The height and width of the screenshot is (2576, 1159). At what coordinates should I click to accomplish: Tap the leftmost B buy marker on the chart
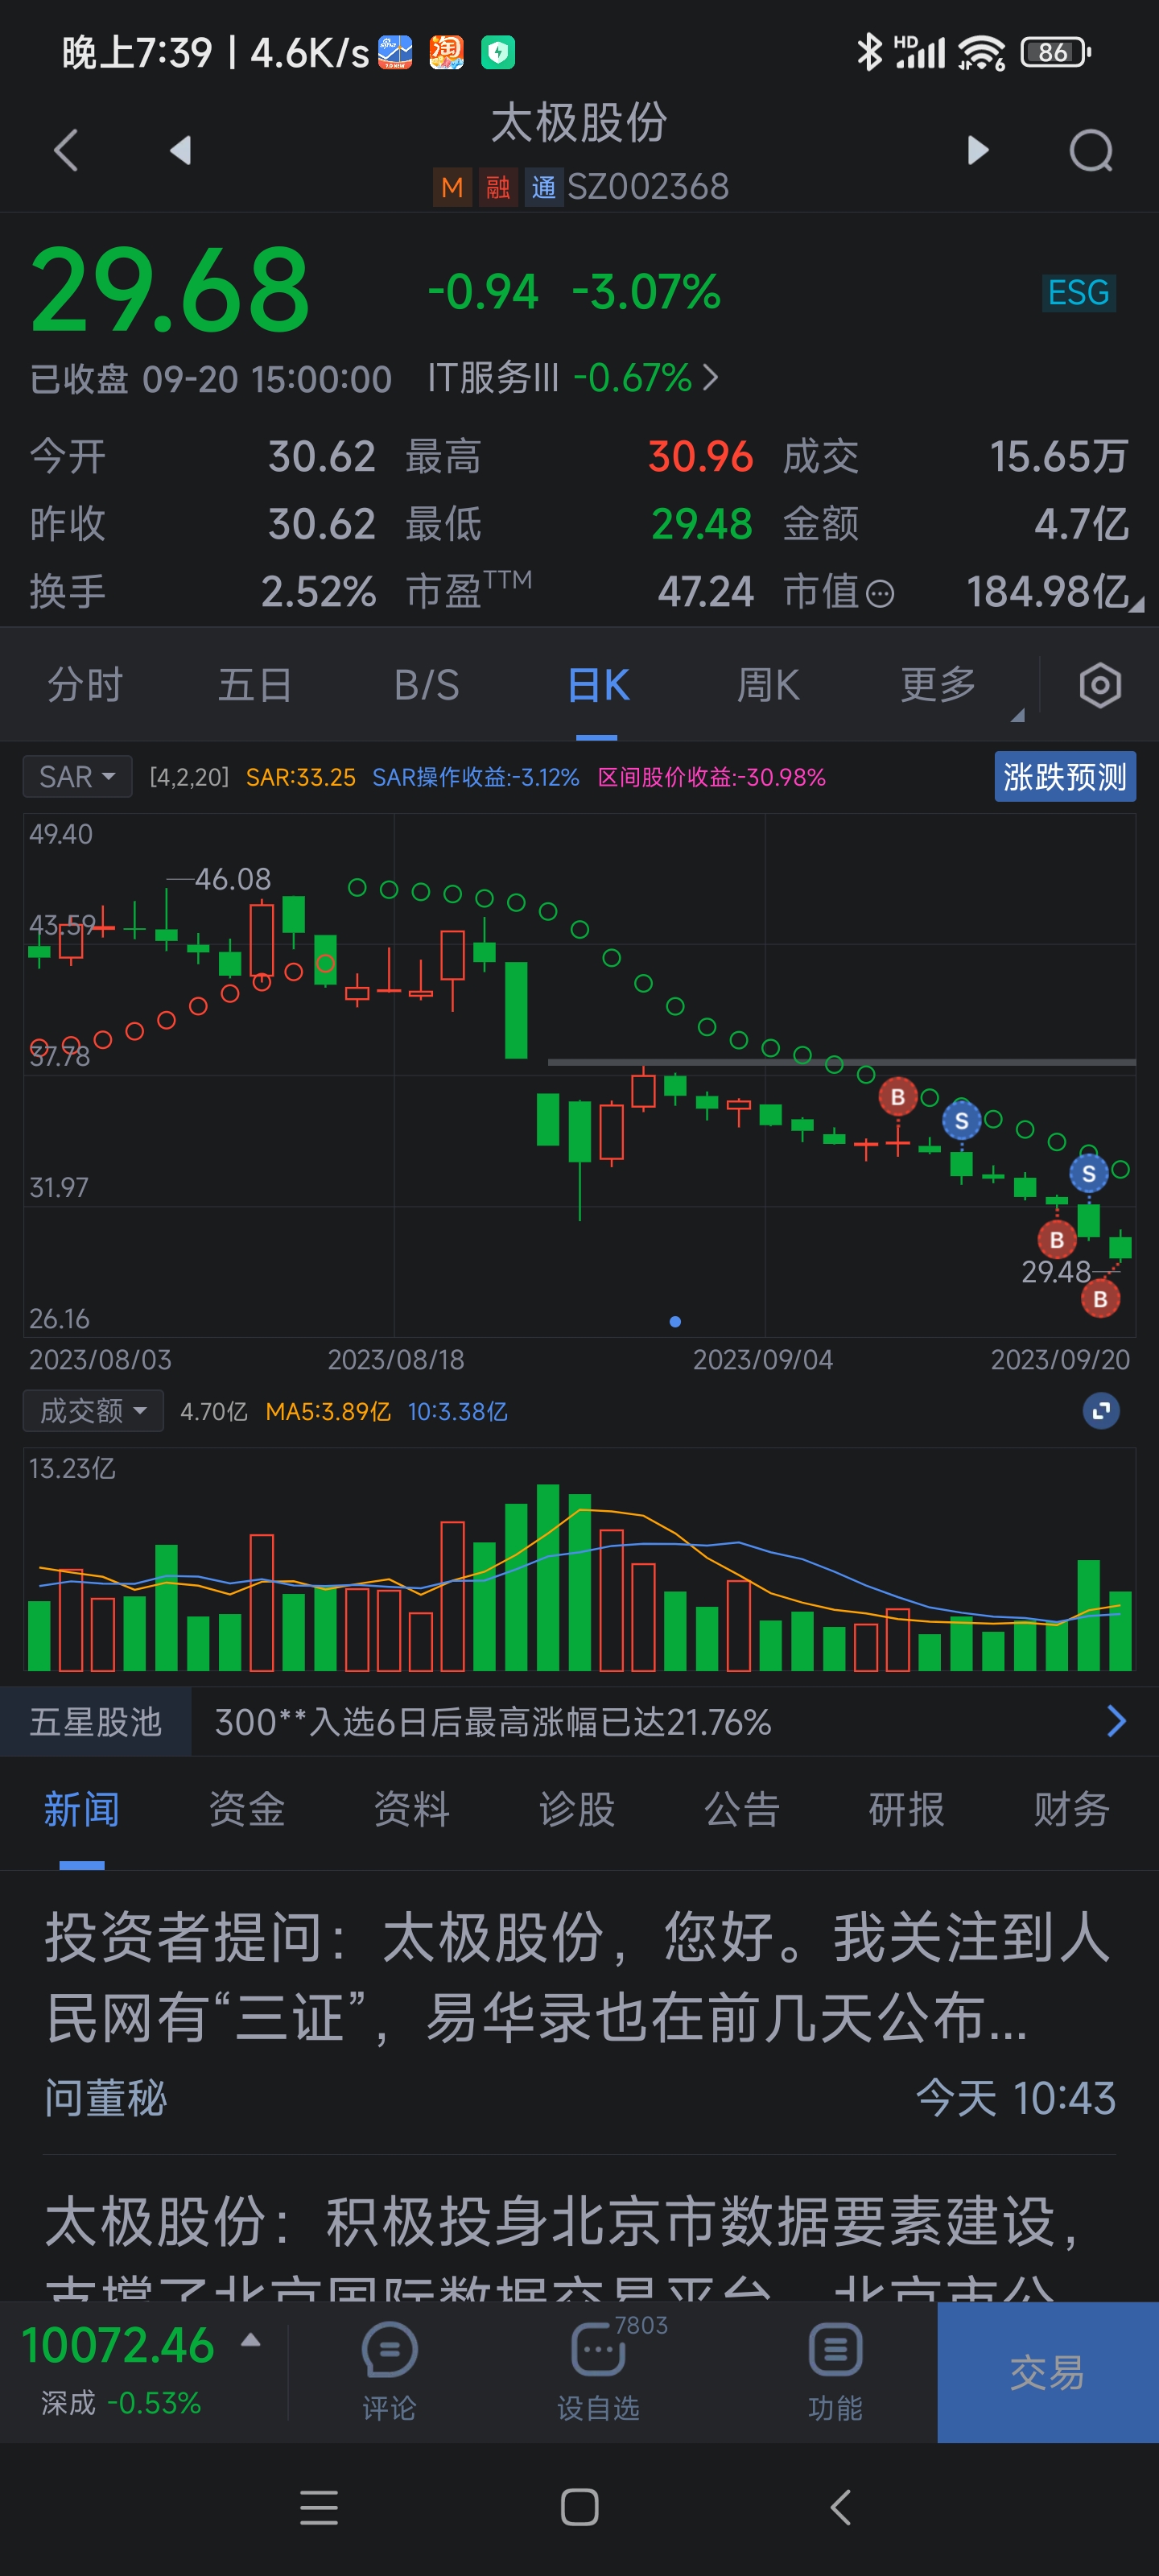click(x=898, y=1097)
